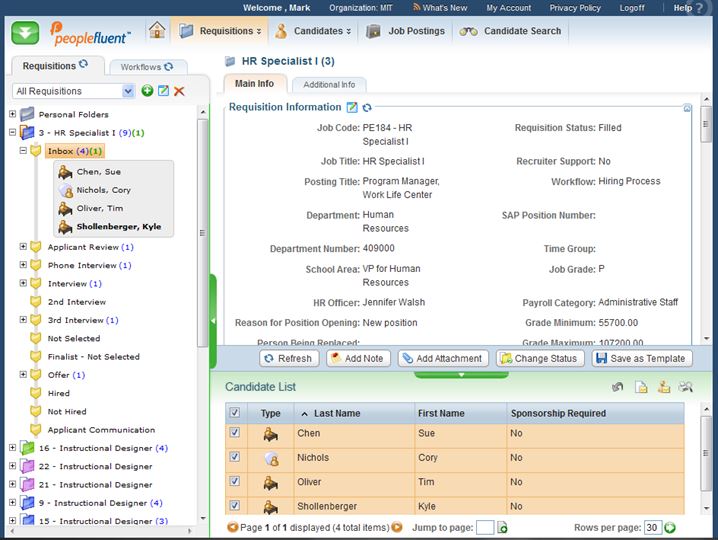Image resolution: width=718 pixels, height=540 pixels.
Task: Click binoculars icon in Candidate List toolbar
Action: 686,387
